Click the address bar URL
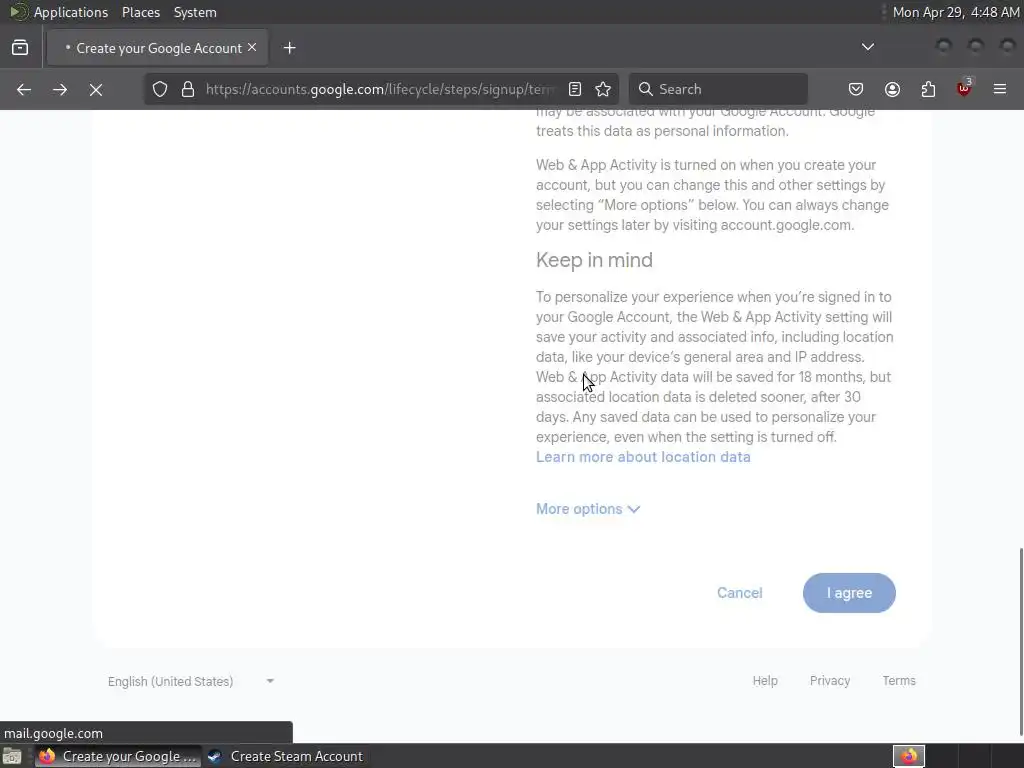 tap(380, 89)
